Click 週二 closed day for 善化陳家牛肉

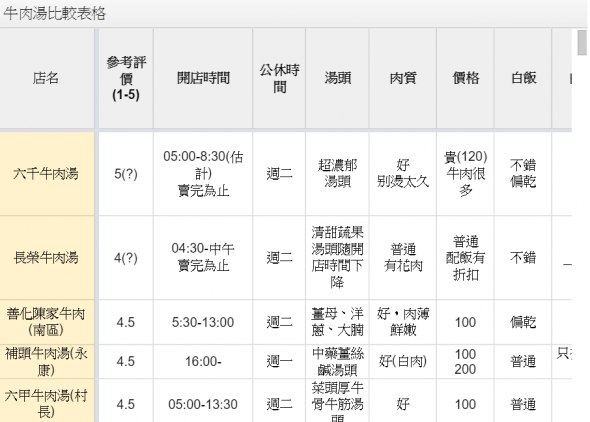279,322
